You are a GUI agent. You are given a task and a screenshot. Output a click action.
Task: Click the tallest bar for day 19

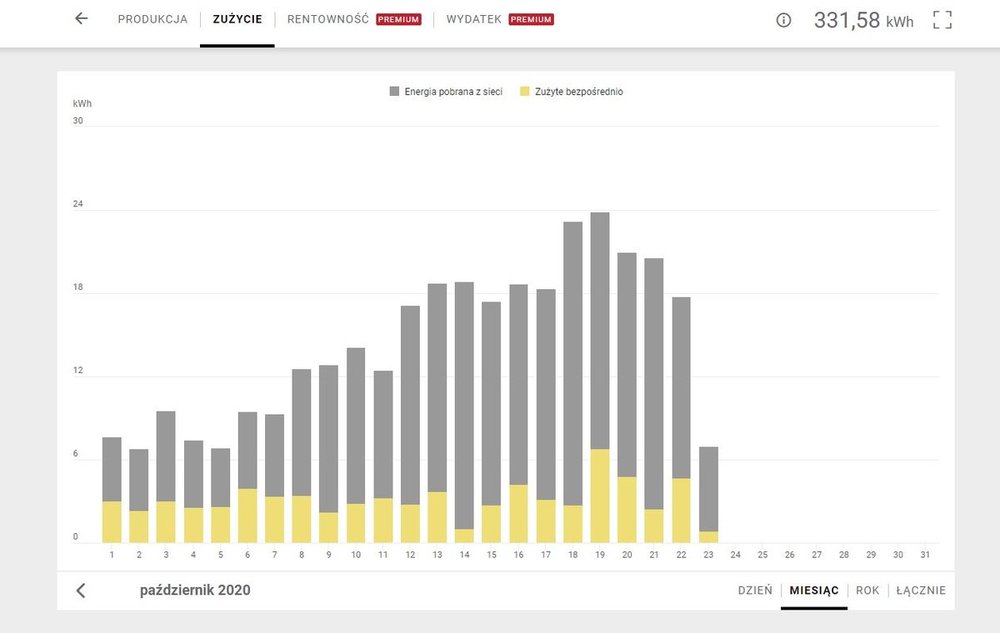click(600, 330)
